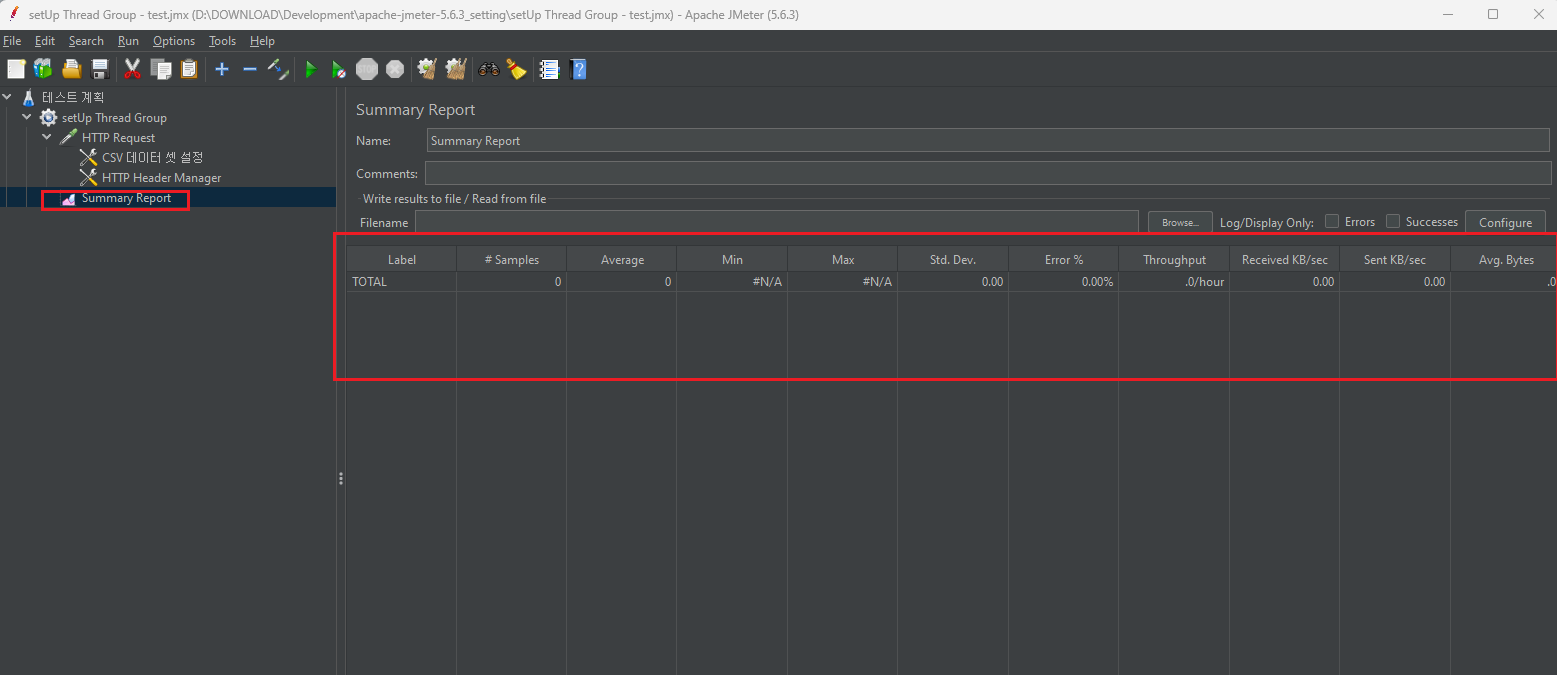Start test with no pauses icon

point(339,69)
